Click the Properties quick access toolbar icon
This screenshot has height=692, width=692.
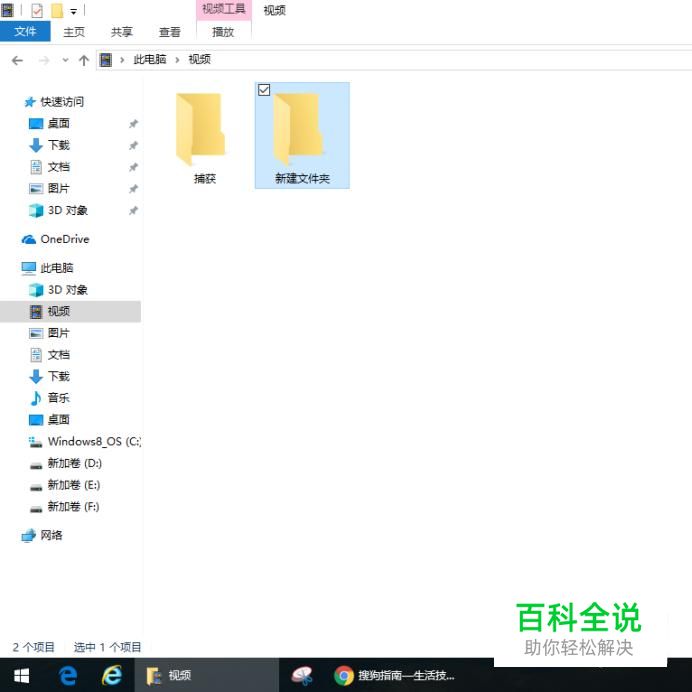pos(37,11)
